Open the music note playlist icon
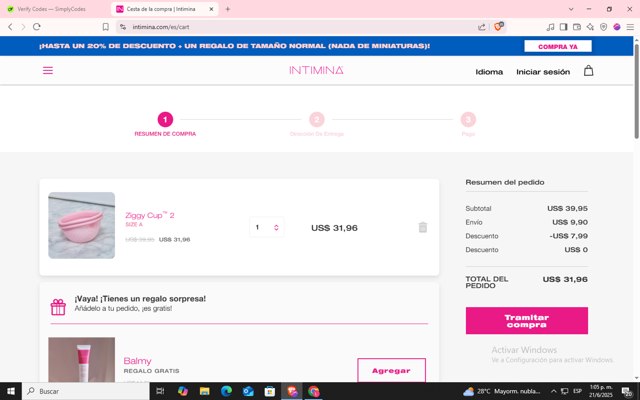The image size is (640, 400). pos(550,27)
